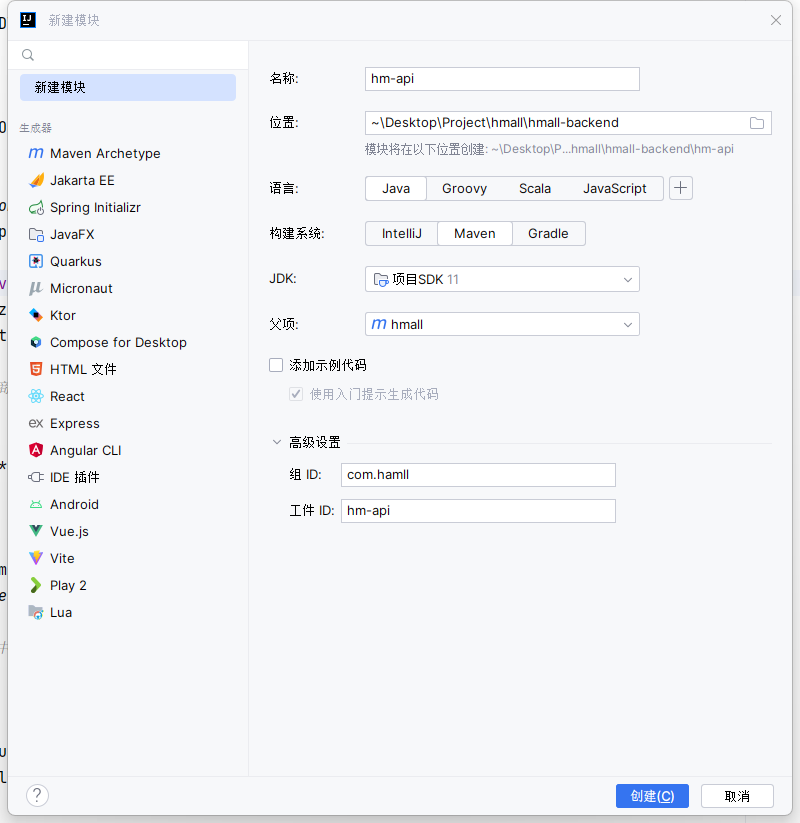Image resolution: width=800 pixels, height=823 pixels.
Task: Focus the 组 ID field com.hamll
Action: pos(478,474)
